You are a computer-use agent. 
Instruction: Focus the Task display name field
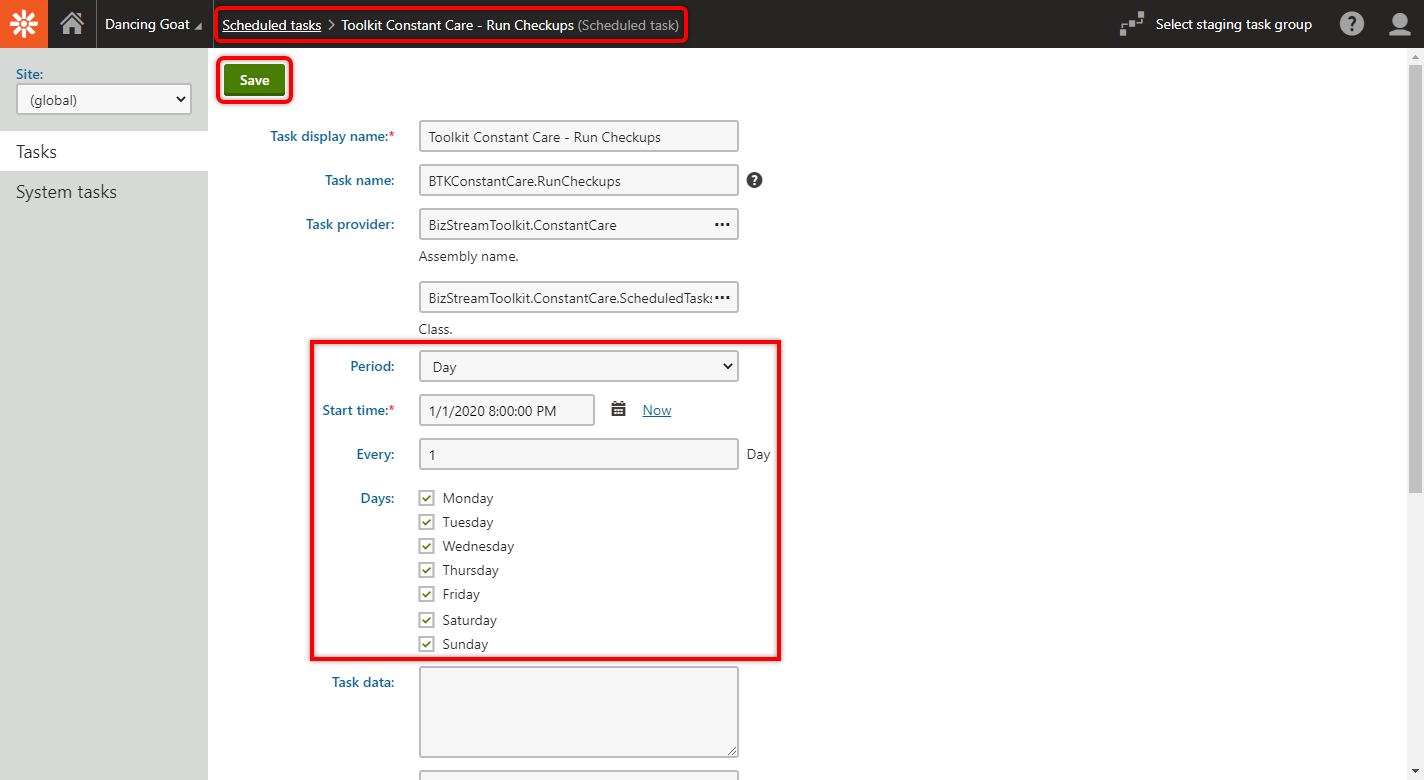[x=579, y=136]
